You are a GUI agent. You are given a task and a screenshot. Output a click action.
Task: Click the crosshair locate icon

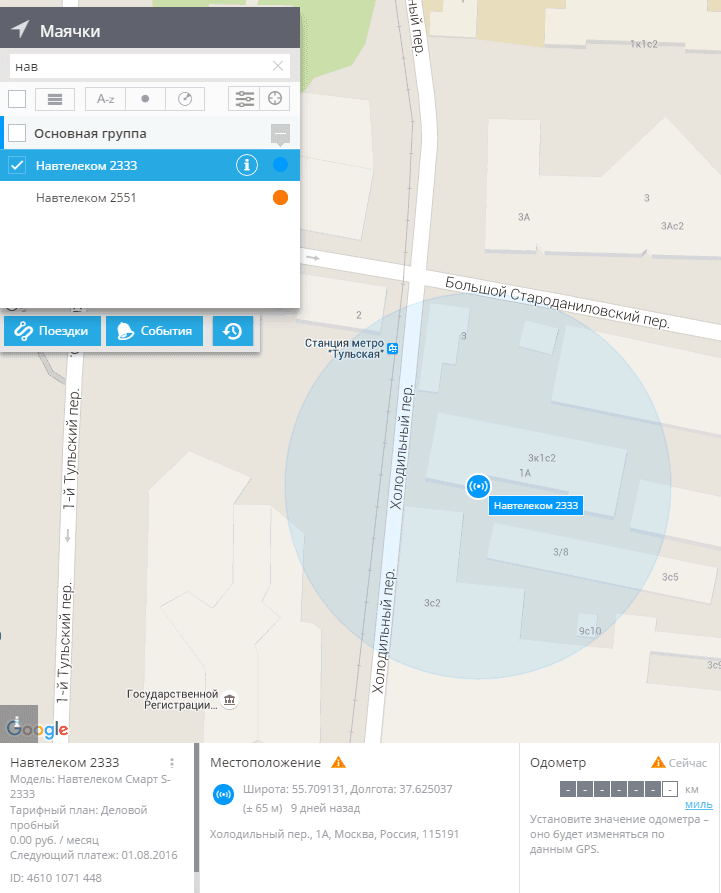pyautogui.click(x=276, y=99)
